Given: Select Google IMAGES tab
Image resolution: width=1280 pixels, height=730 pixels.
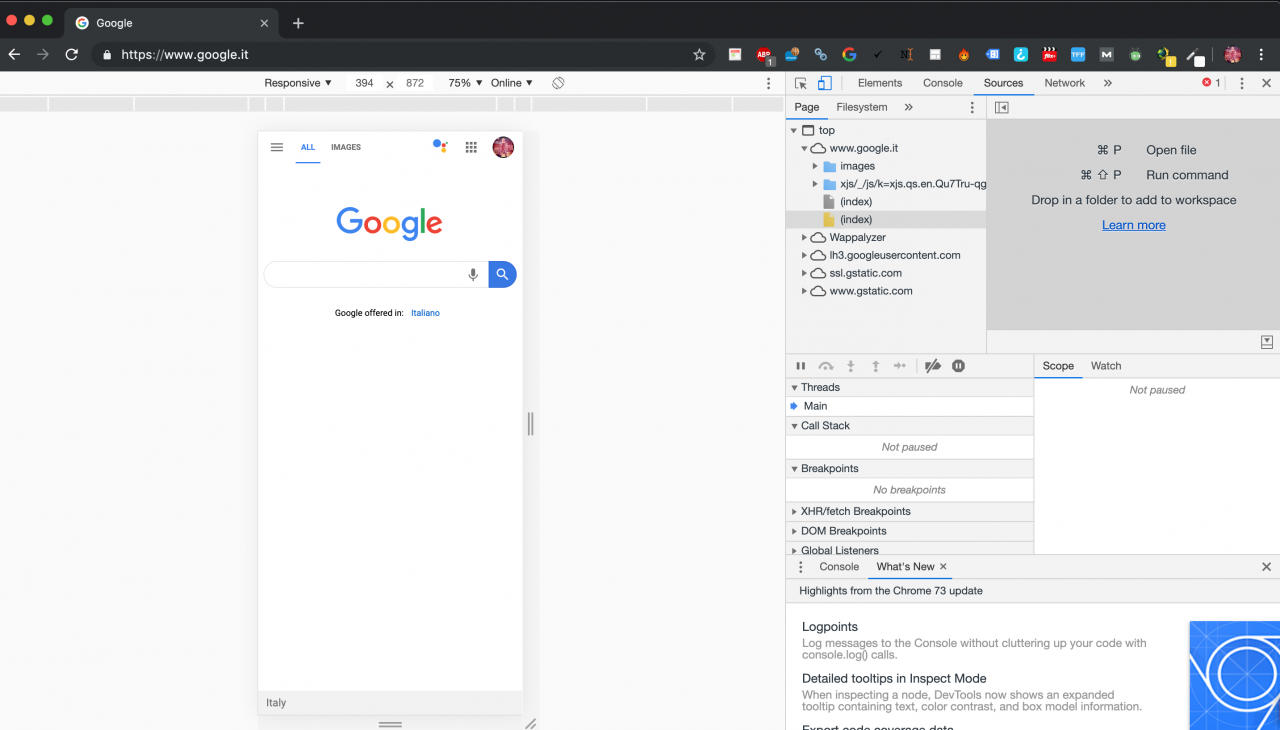Looking at the screenshot, I should (x=346, y=147).
